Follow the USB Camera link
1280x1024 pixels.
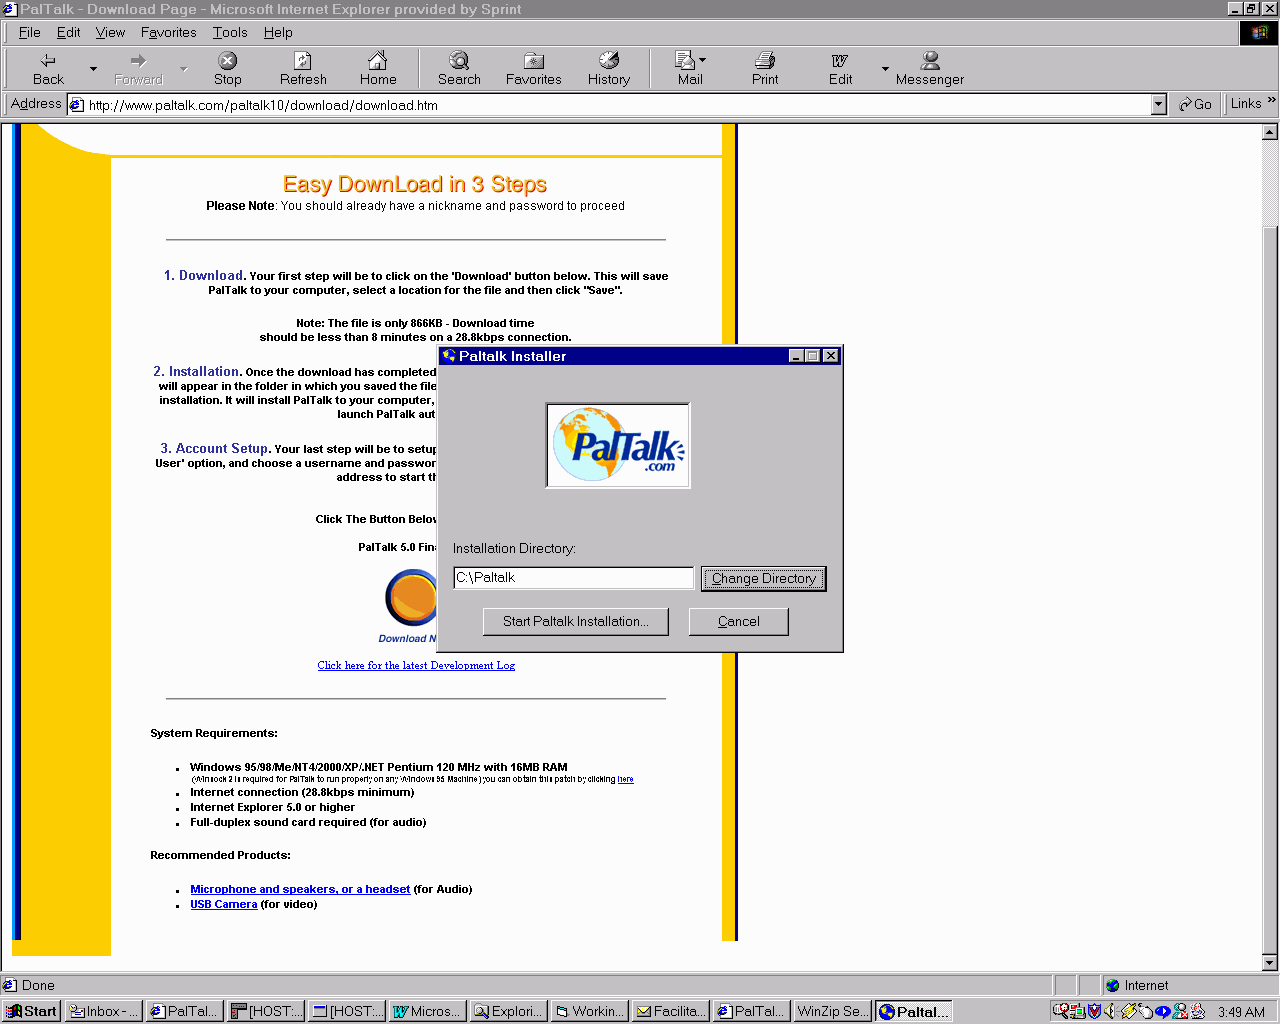tap(224, 904)
